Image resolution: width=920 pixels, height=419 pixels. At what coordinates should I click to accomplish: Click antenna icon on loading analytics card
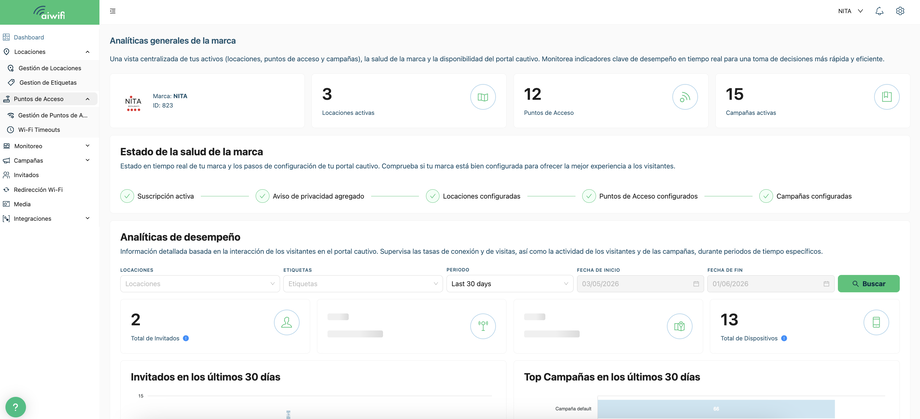(x=483, y=326)
